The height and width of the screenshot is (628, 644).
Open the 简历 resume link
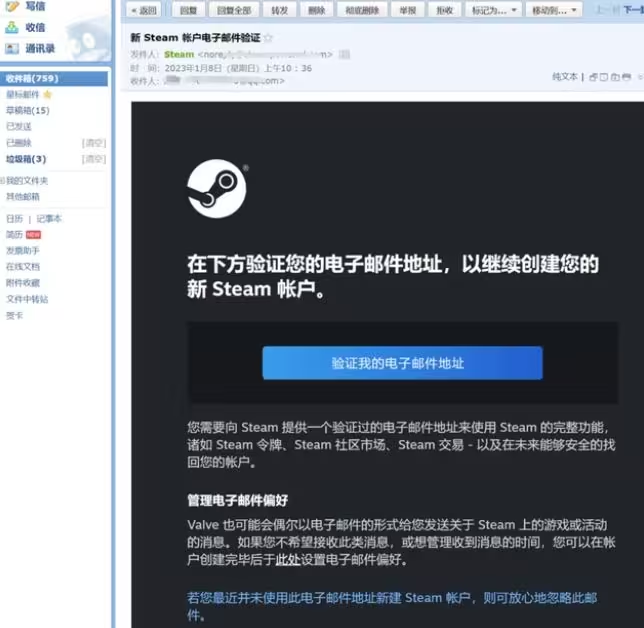pyautogui.click(x=14, y=235)
